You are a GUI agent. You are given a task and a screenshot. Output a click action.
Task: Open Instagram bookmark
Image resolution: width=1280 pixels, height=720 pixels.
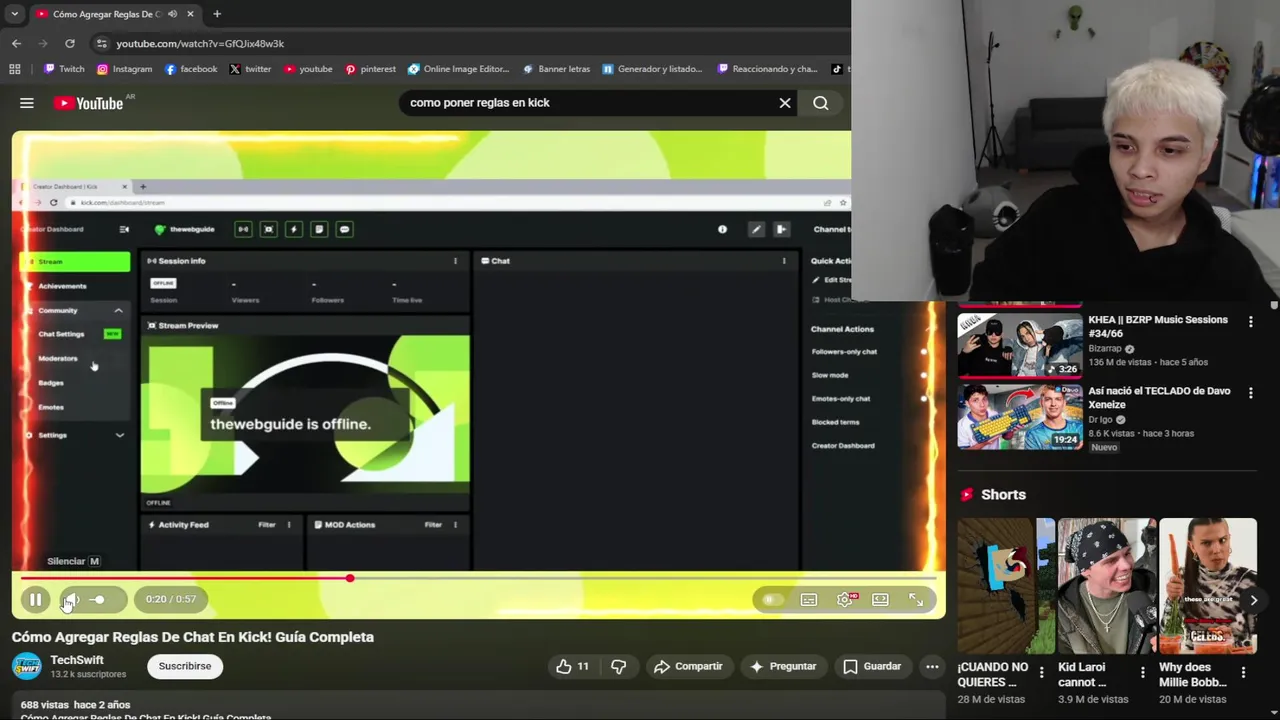(125, 69)
